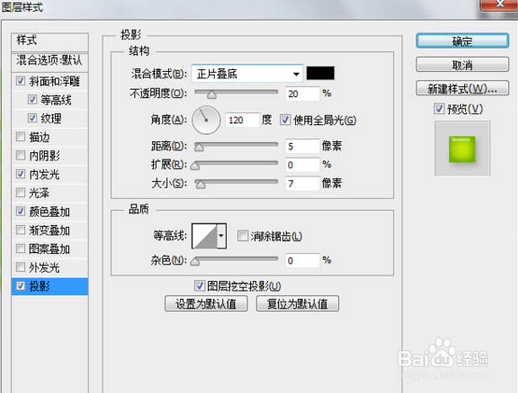This screenshot has height=393, width=518.
Task: Toggle the 预览 checkbox
Action: click(439, 109)
